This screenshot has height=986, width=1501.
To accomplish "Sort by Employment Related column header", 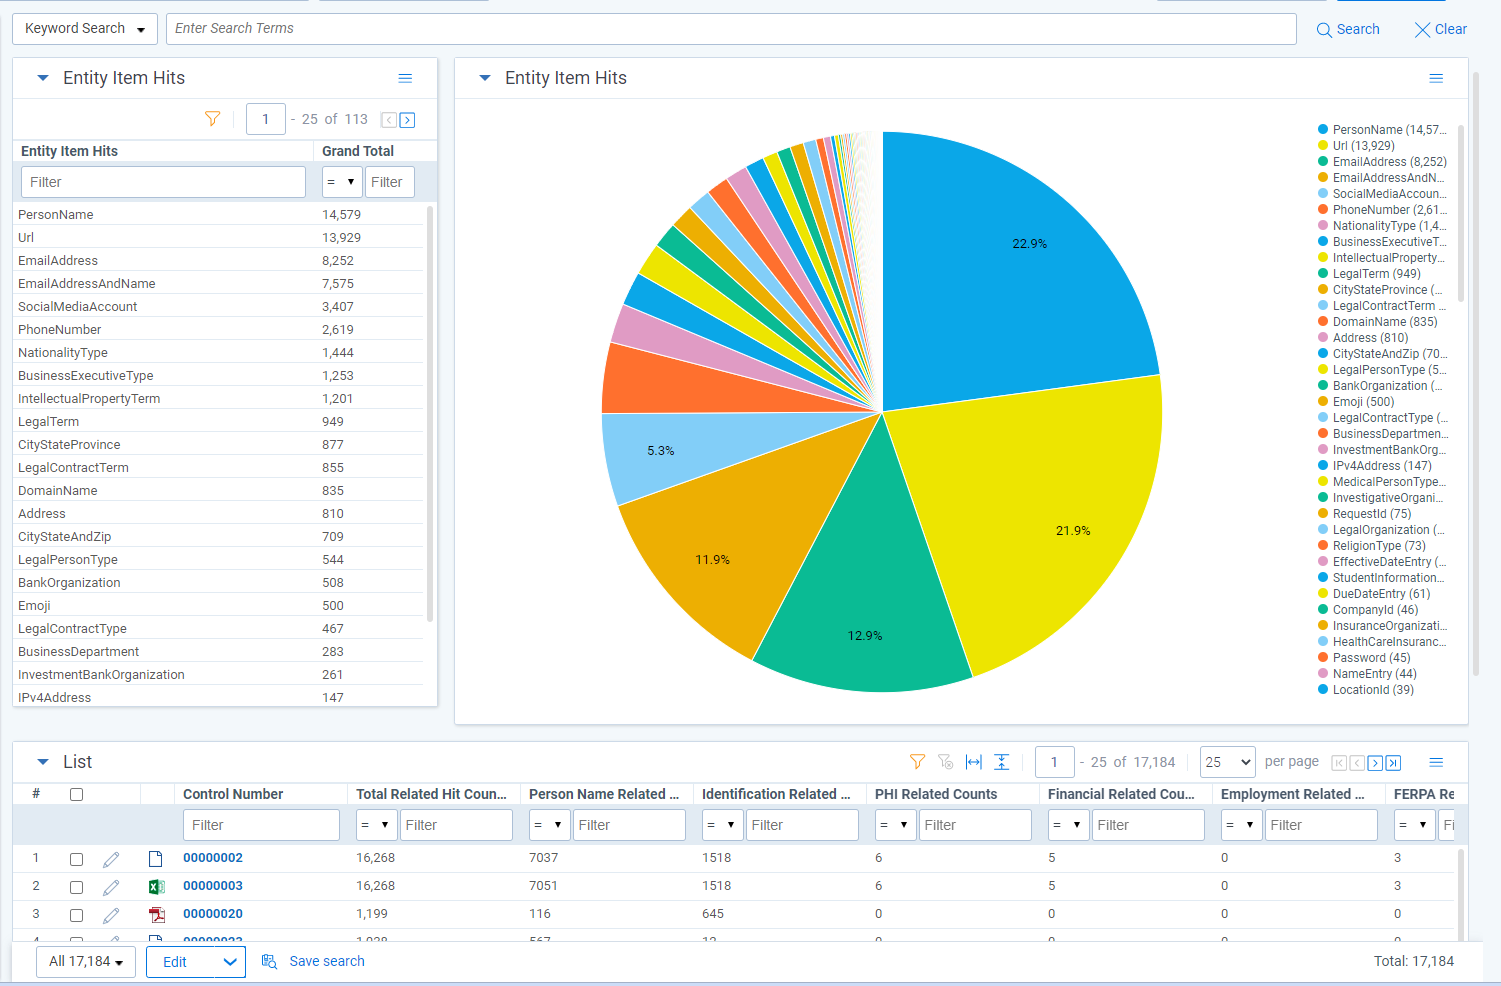I will [1293, 794].
